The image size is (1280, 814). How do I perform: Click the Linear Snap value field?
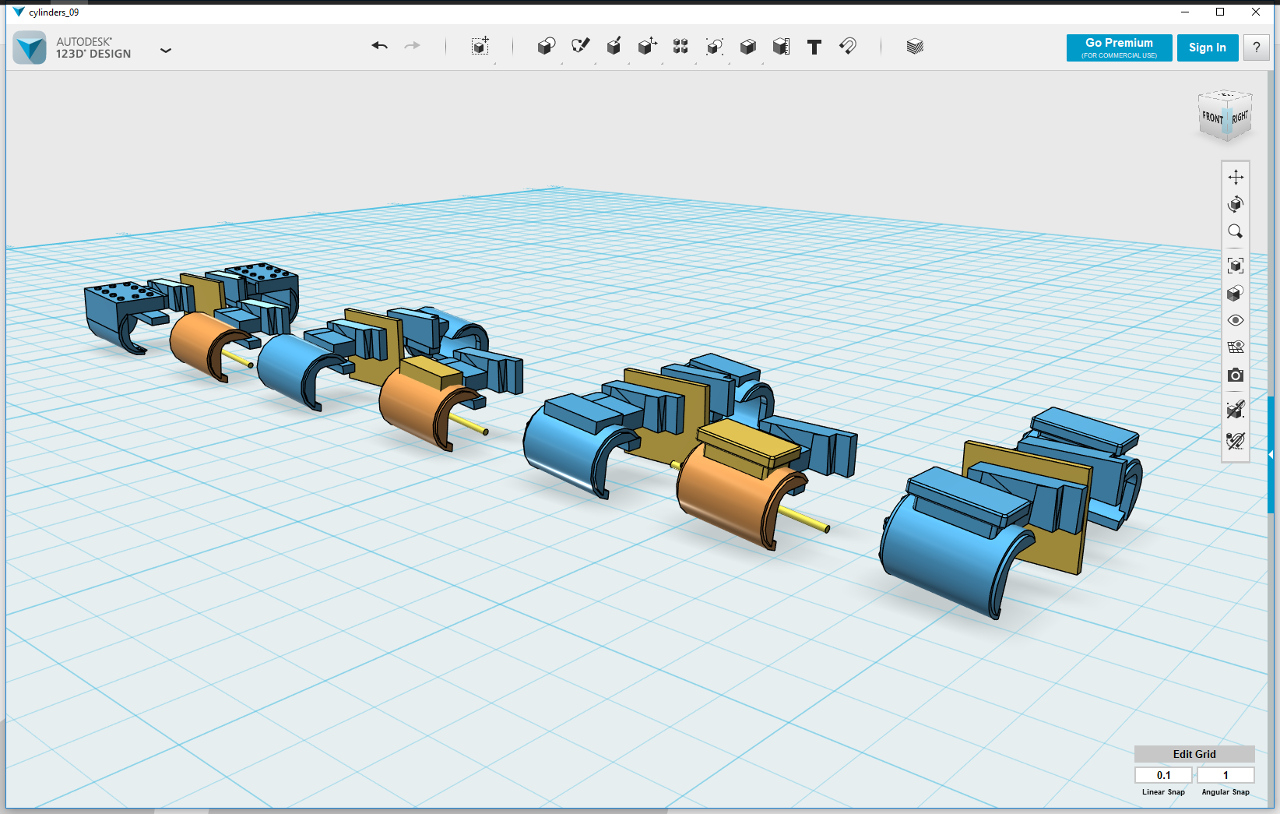pos(1163,775)
